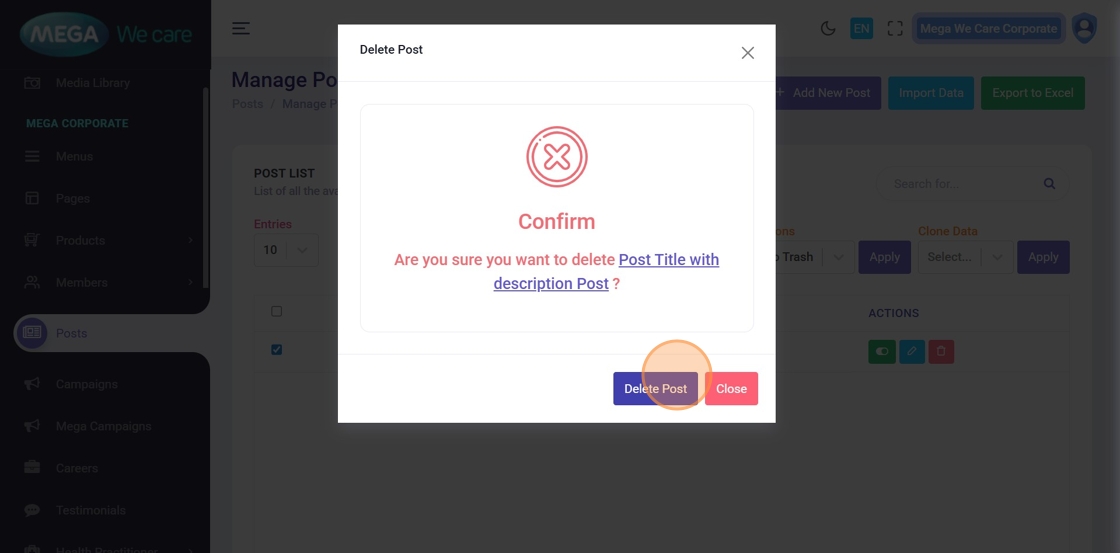The width and height of the screenshot is (1120, 553).
Task: Click the hamburger menu toggle icon
Action: coord(241,28)
